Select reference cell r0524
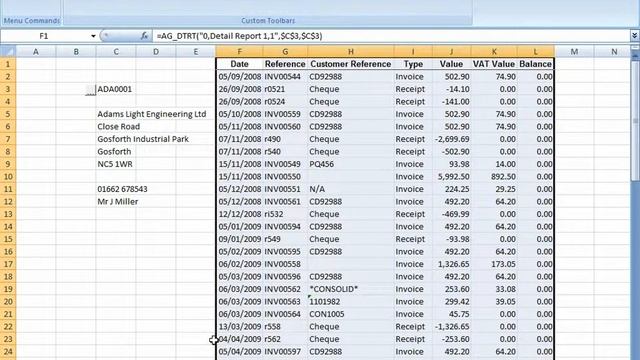Viewport: 640px width, 360px height. tap(285, 102)
